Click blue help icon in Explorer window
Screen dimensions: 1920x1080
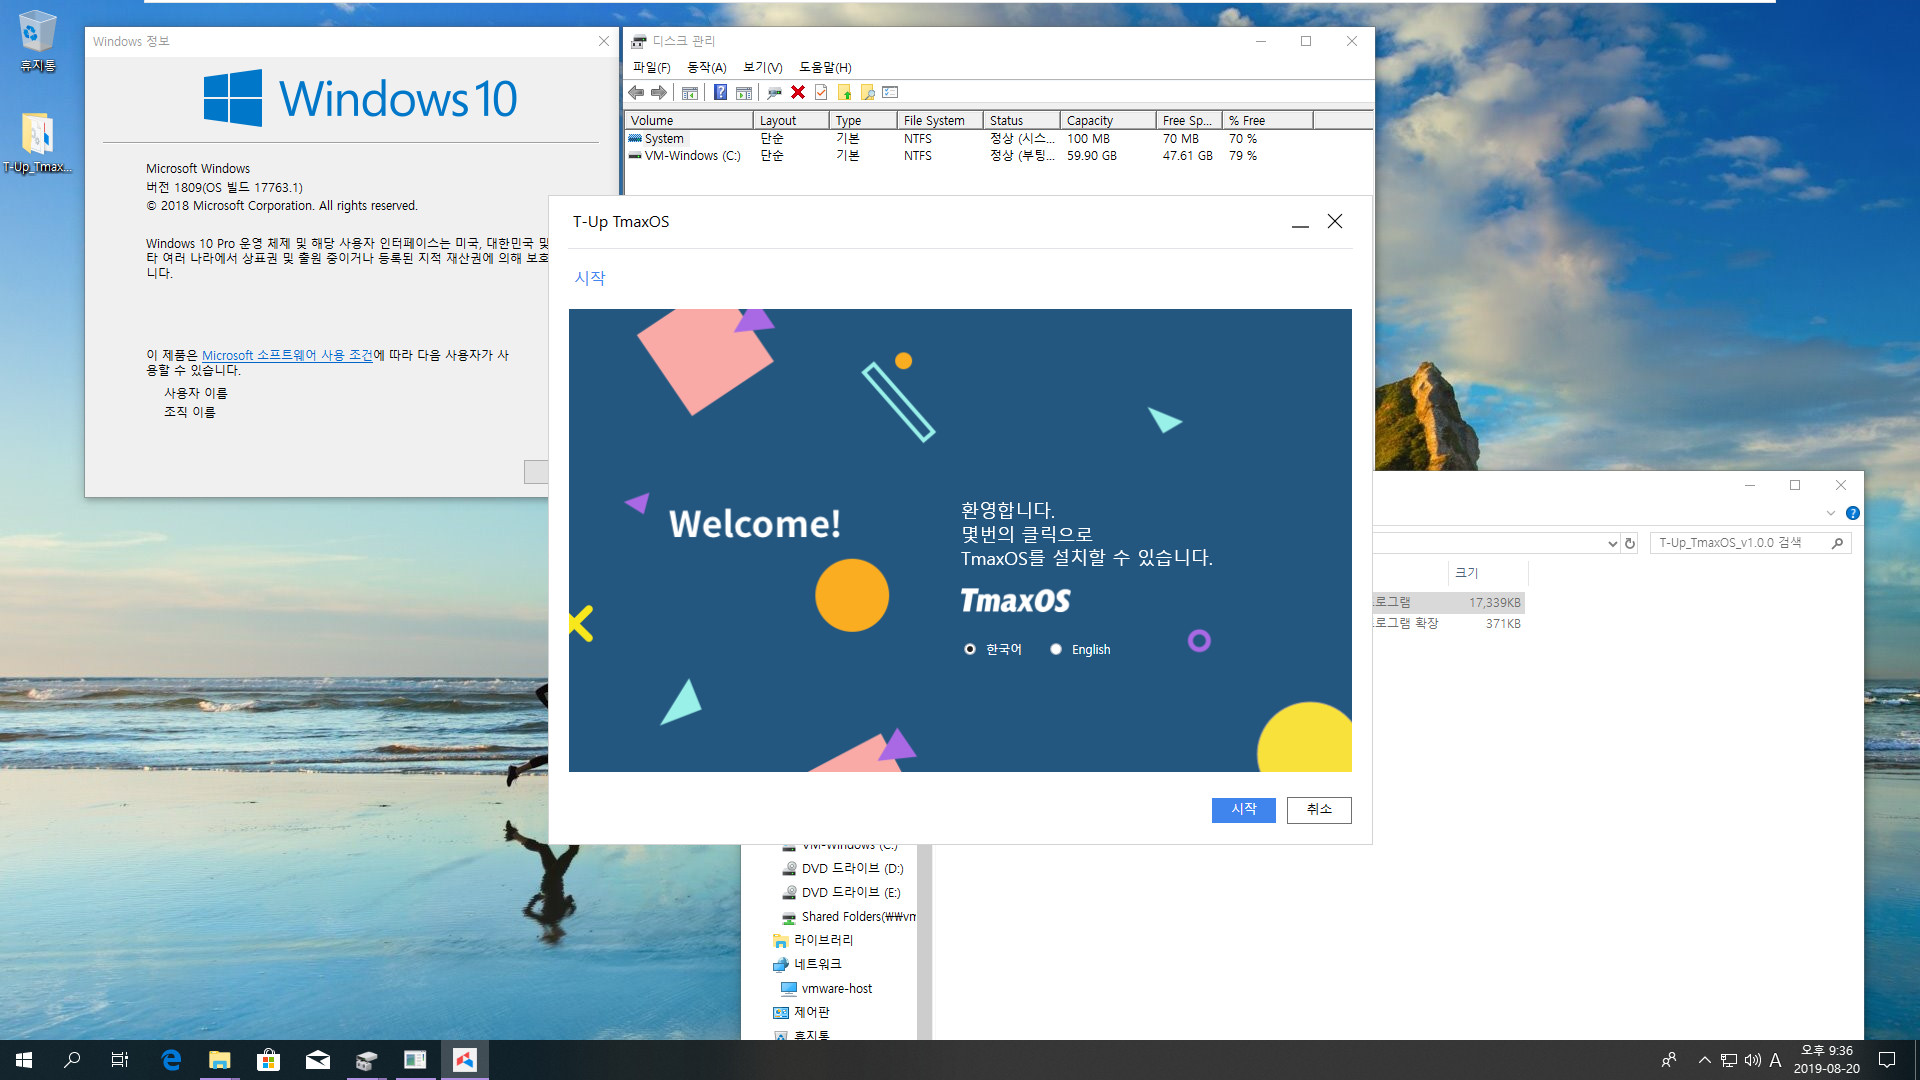[1852, 513]
